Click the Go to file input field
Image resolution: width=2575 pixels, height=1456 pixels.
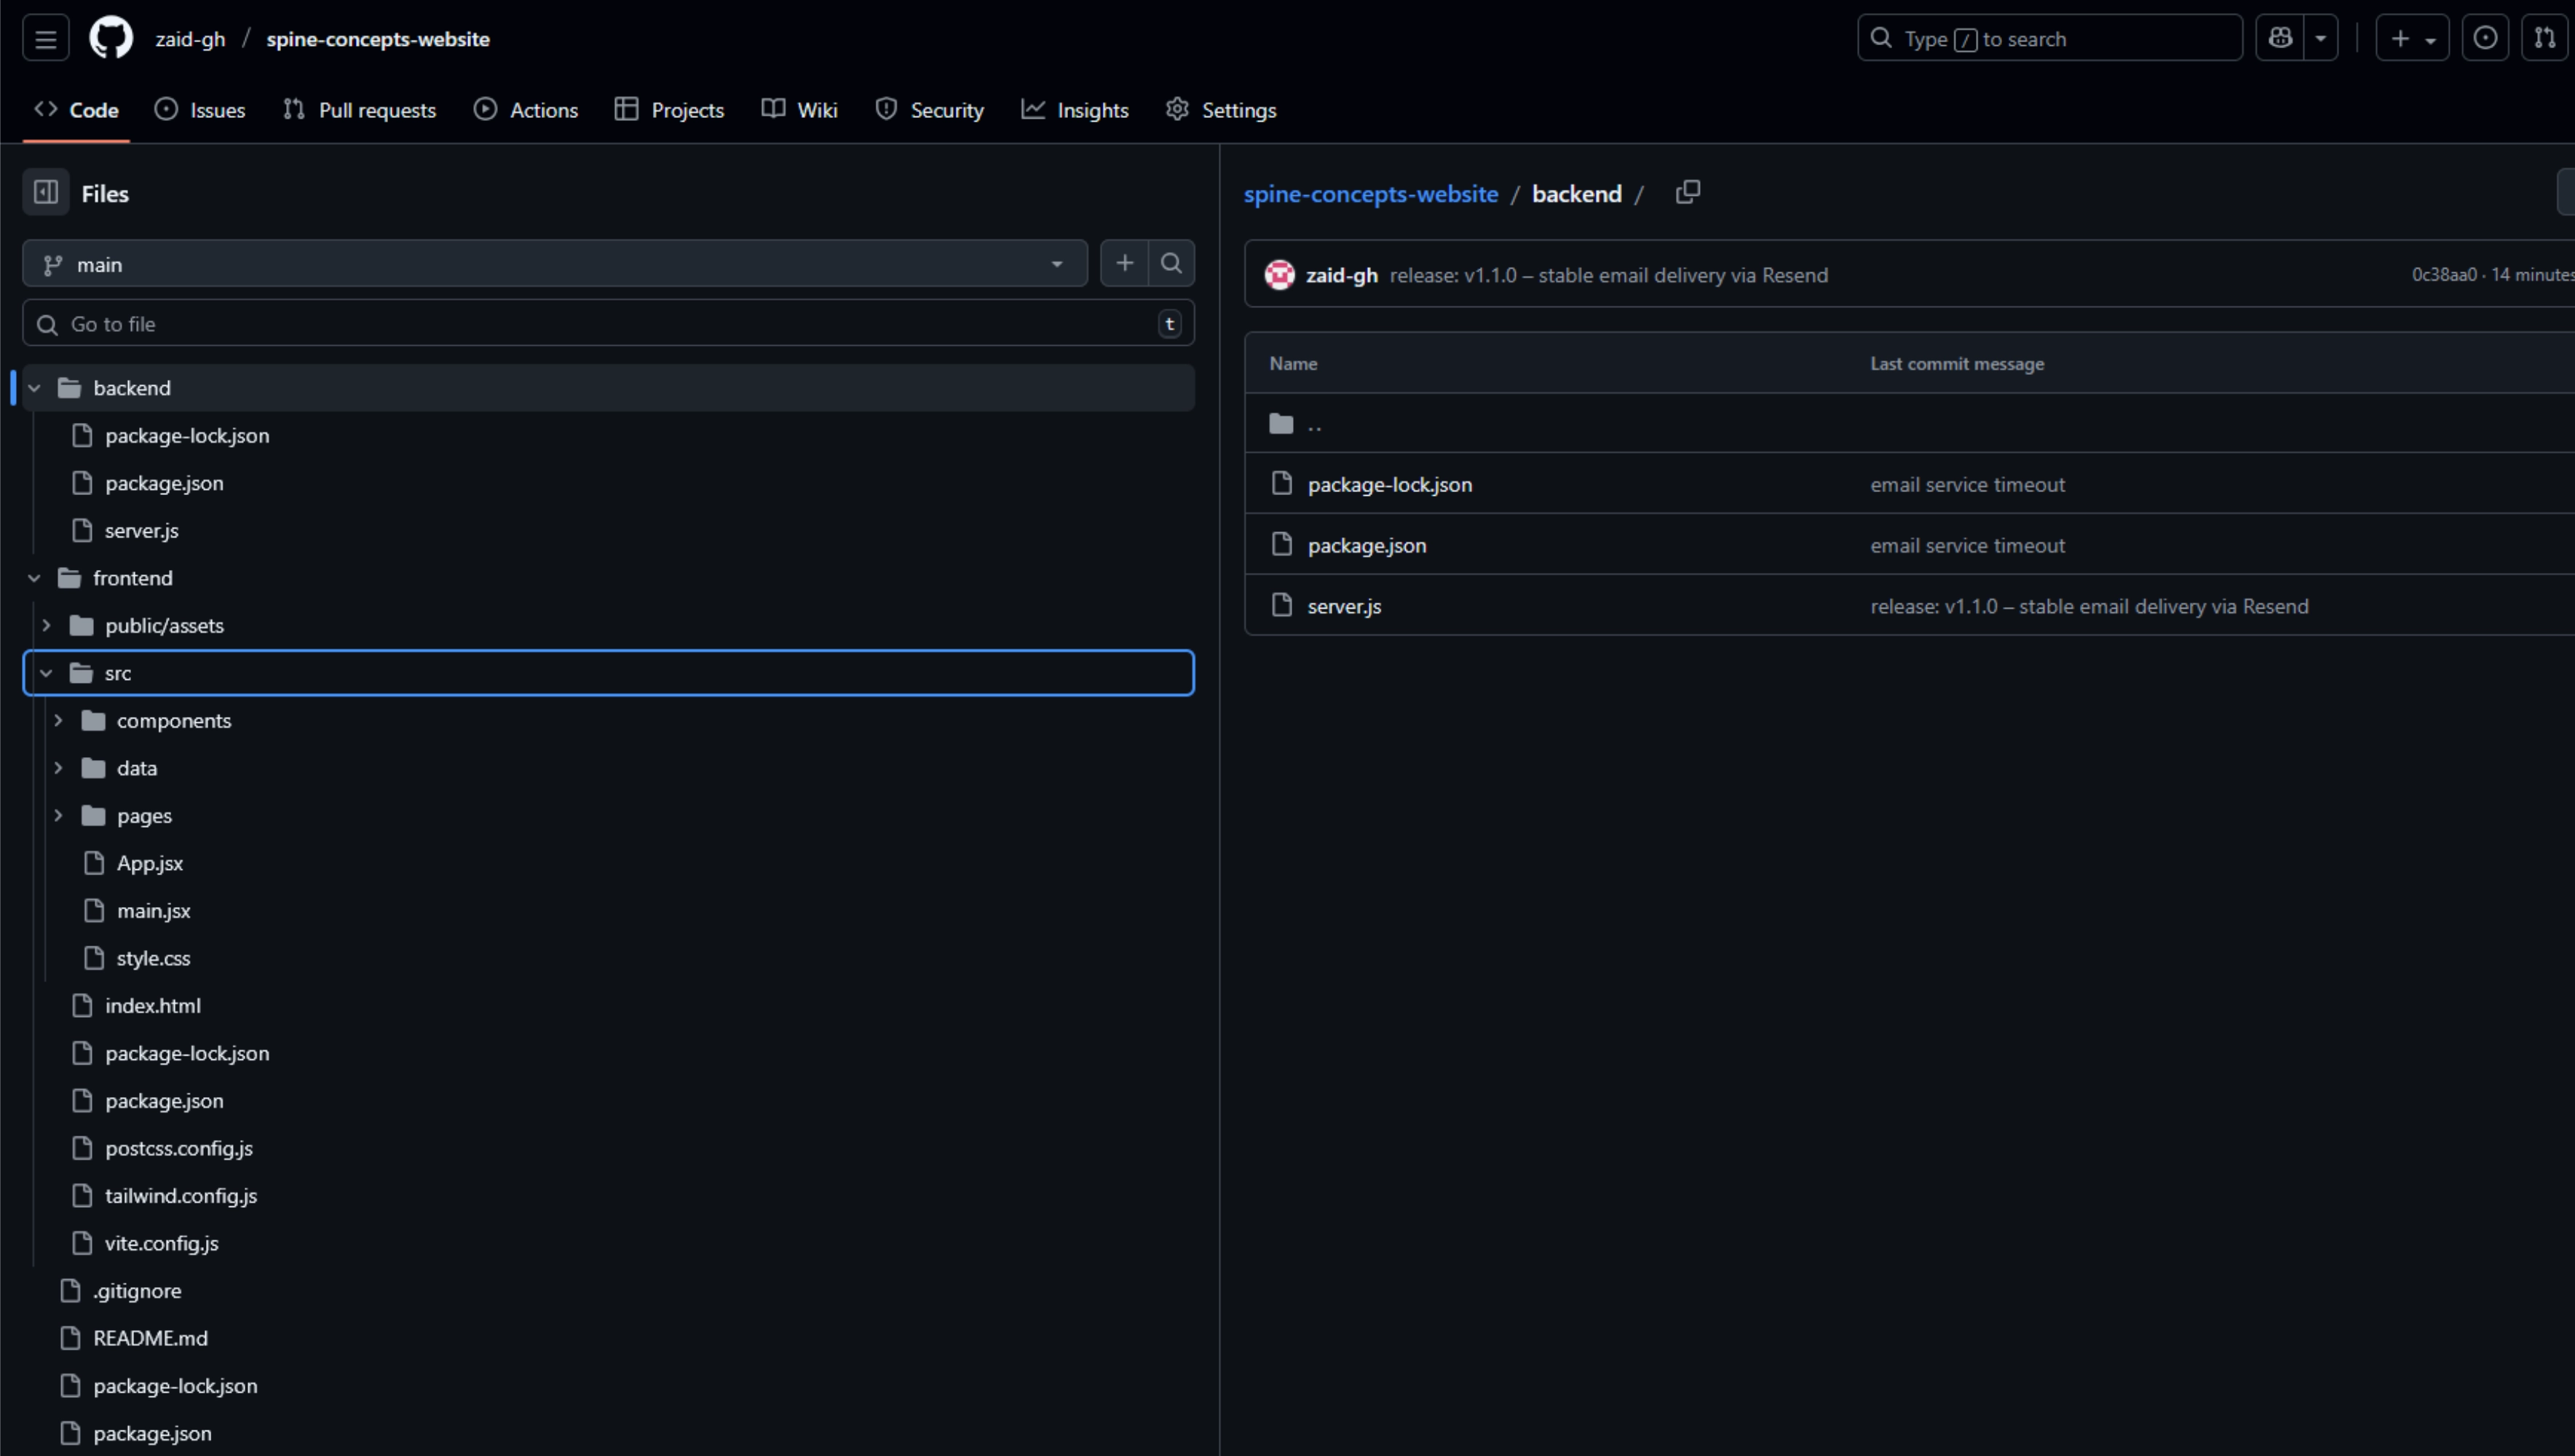coord(600,323)
